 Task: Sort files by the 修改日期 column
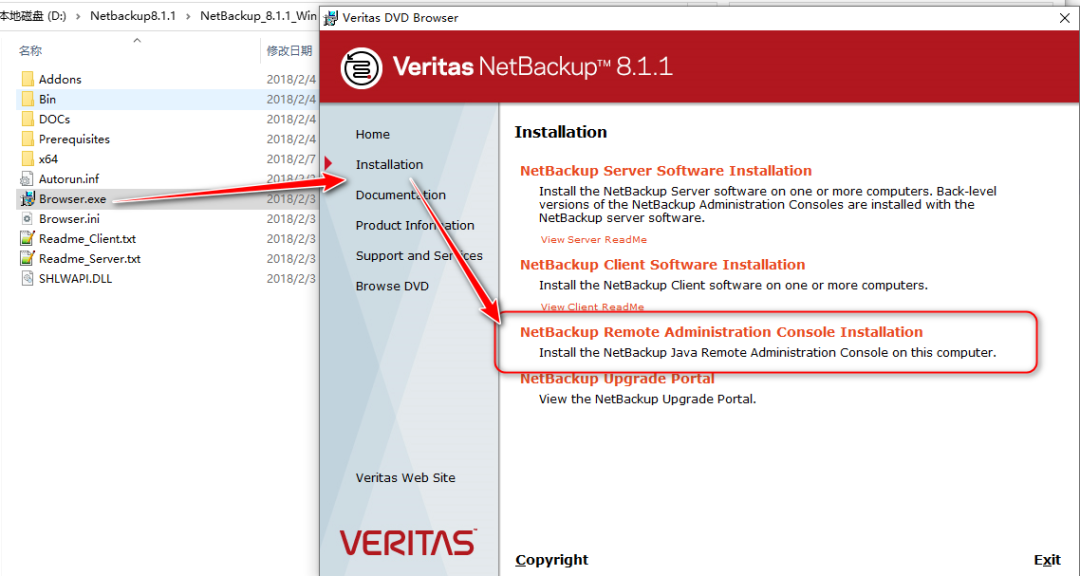pos(290,50)
